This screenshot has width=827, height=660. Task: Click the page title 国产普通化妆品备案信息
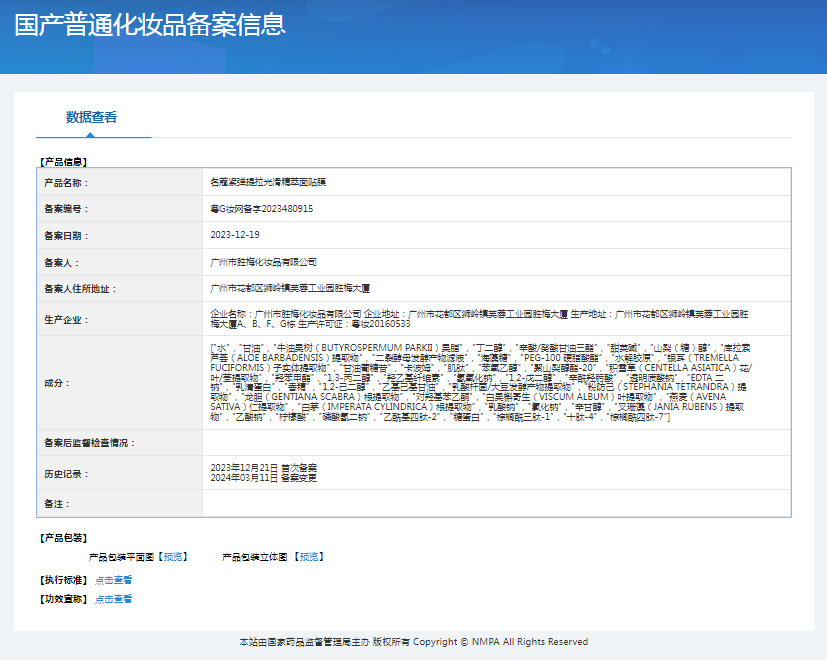(150, 25)
